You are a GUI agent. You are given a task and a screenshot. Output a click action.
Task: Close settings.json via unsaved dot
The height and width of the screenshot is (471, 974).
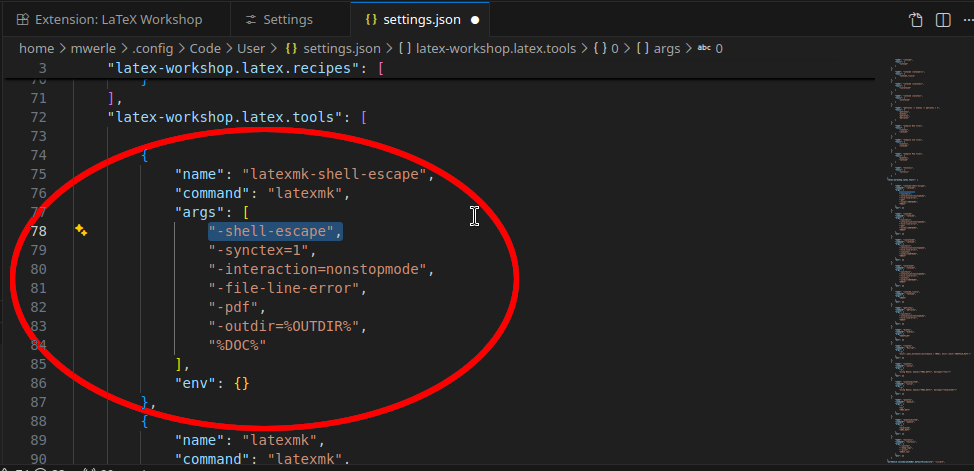tap(475, 20)
